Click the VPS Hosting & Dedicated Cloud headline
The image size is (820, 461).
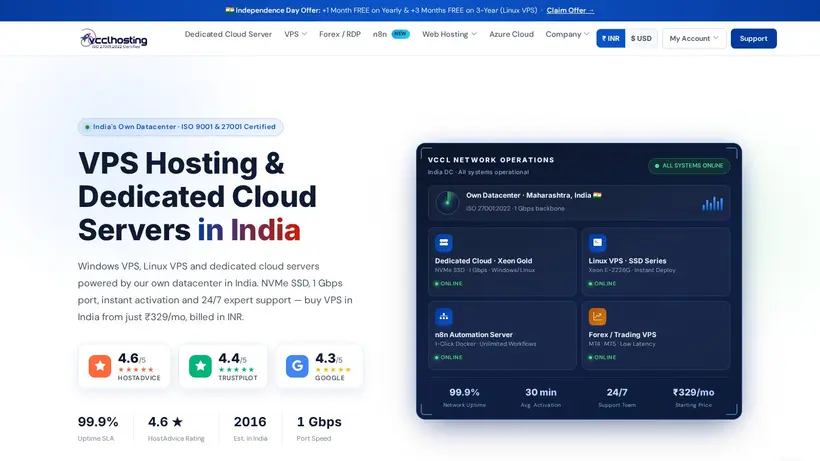197,197
